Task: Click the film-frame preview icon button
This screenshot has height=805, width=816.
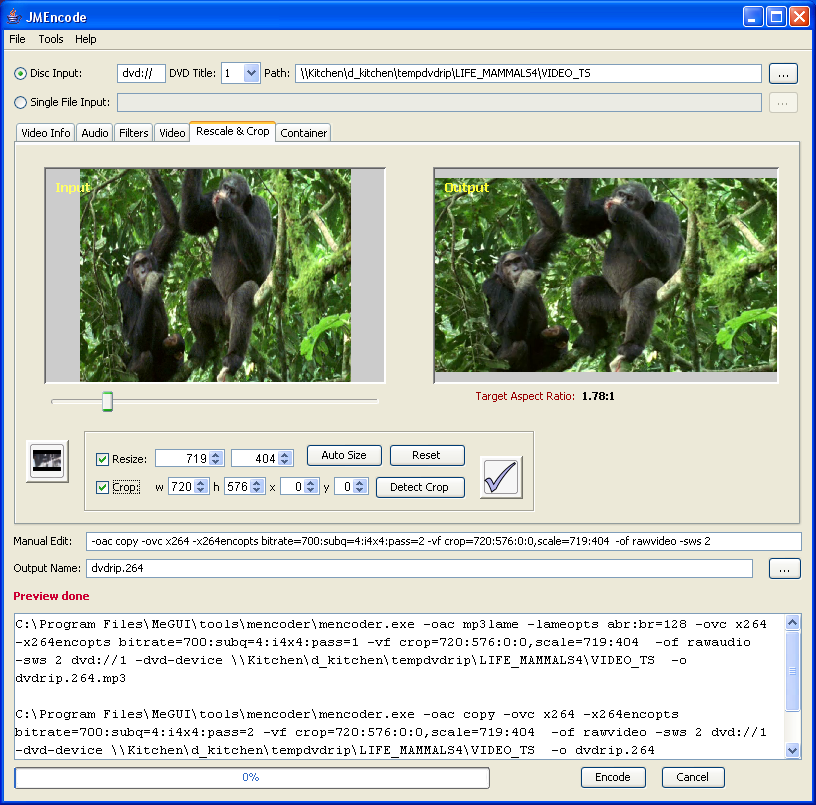Action: point(47,461)
